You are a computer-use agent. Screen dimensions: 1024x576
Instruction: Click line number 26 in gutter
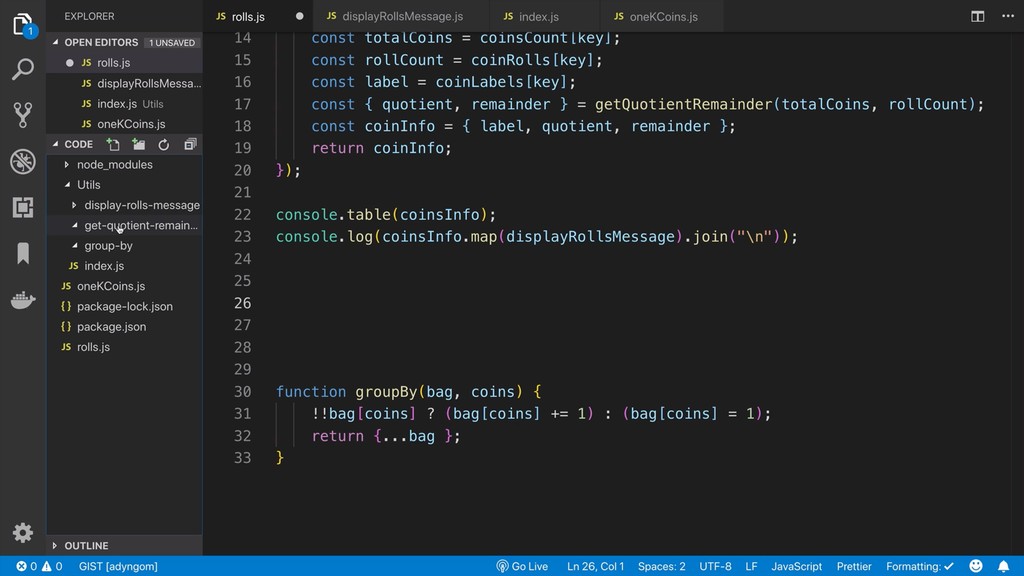coord(242,303)
